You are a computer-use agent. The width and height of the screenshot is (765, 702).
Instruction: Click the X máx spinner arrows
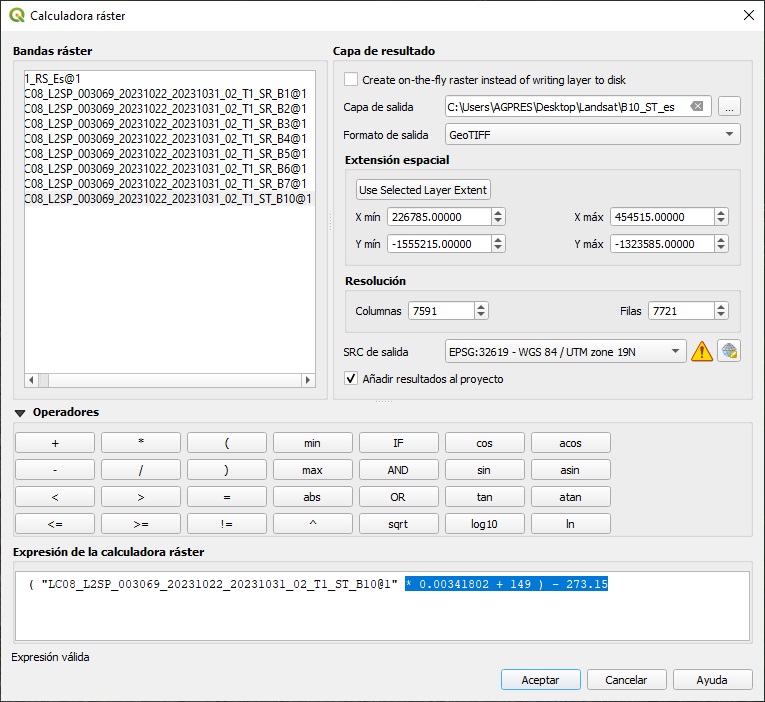(721, 217)
